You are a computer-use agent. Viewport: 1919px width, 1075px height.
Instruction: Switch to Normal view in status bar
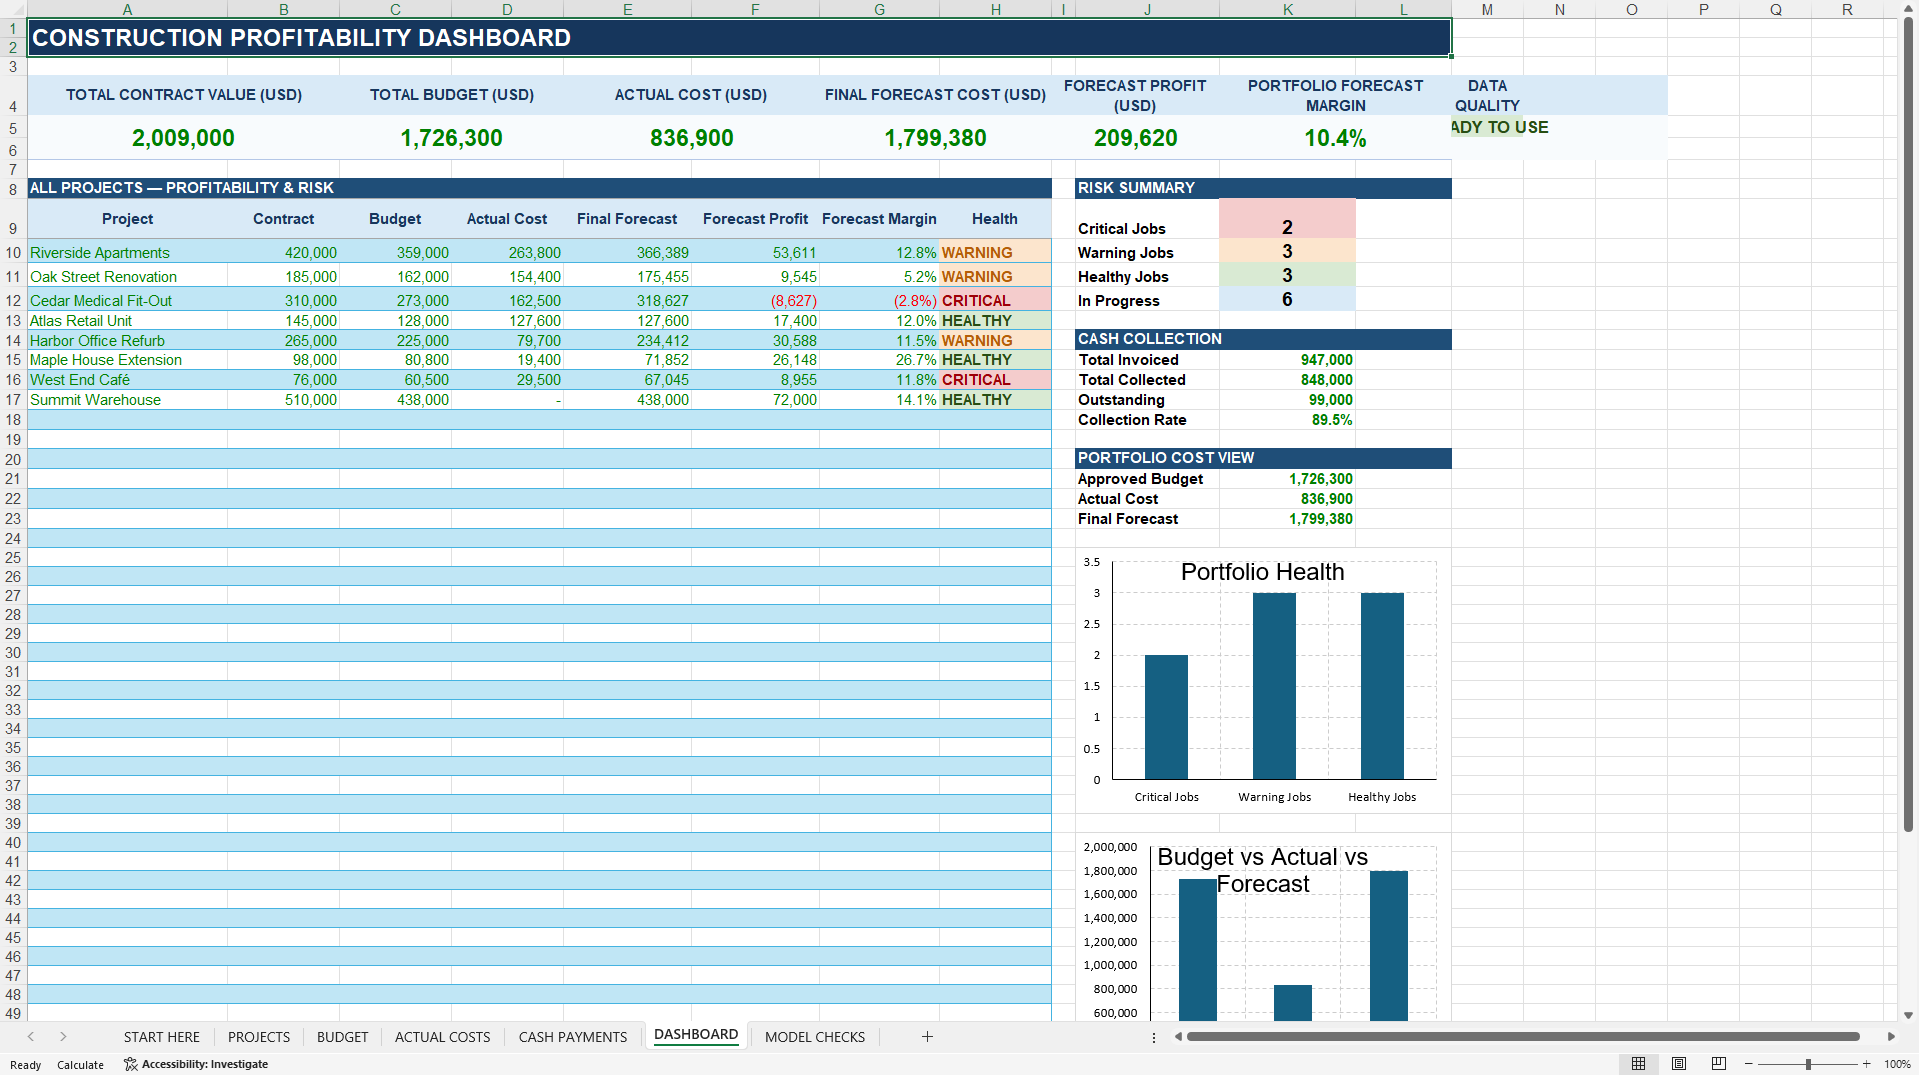(x=1638, y=1064)
